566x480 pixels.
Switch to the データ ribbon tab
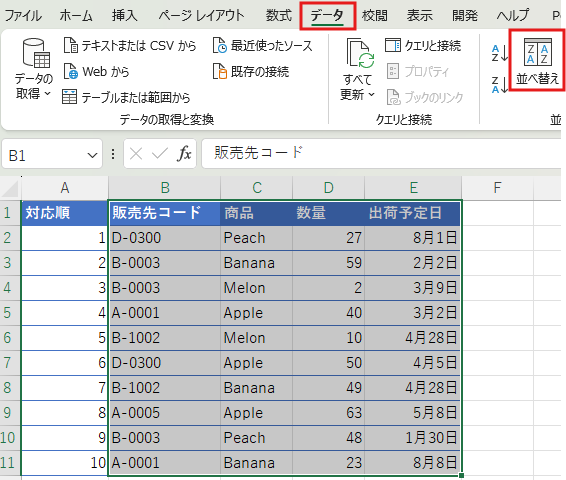[327, 16]
